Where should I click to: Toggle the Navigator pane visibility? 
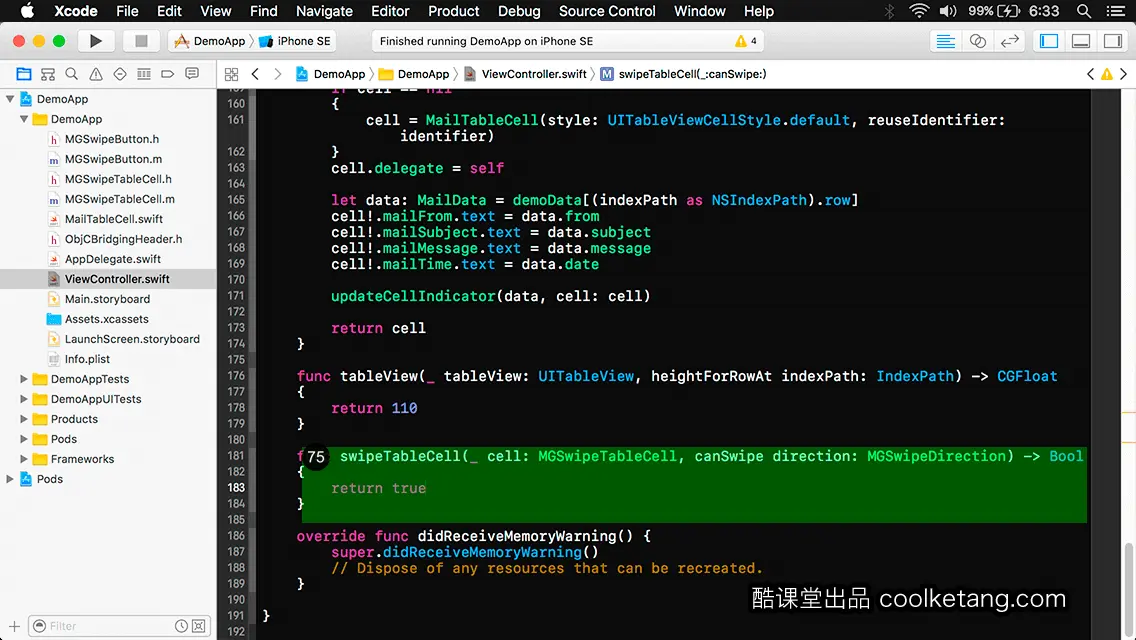point(1049,41)
